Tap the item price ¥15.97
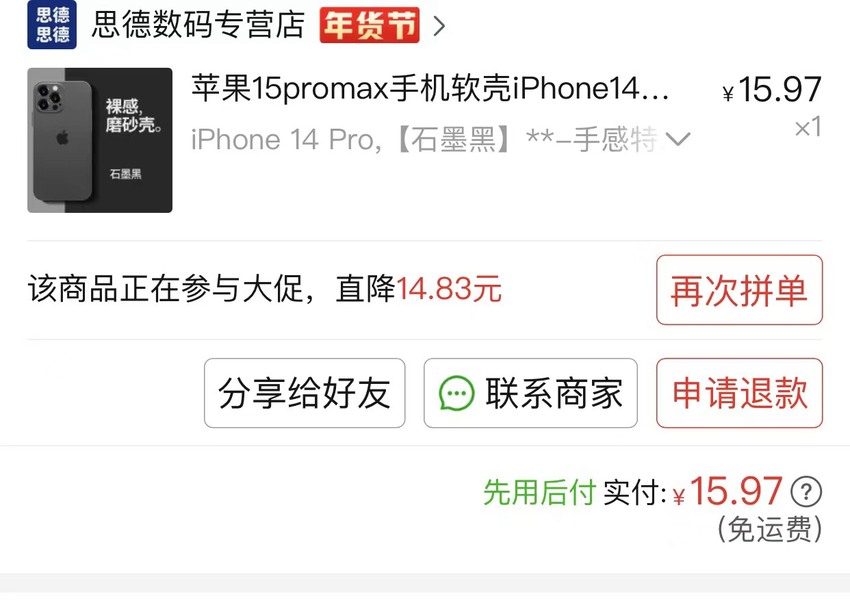The height and width of the screenshot is (603, 850). pyautogui.click(x=772, y=89)
